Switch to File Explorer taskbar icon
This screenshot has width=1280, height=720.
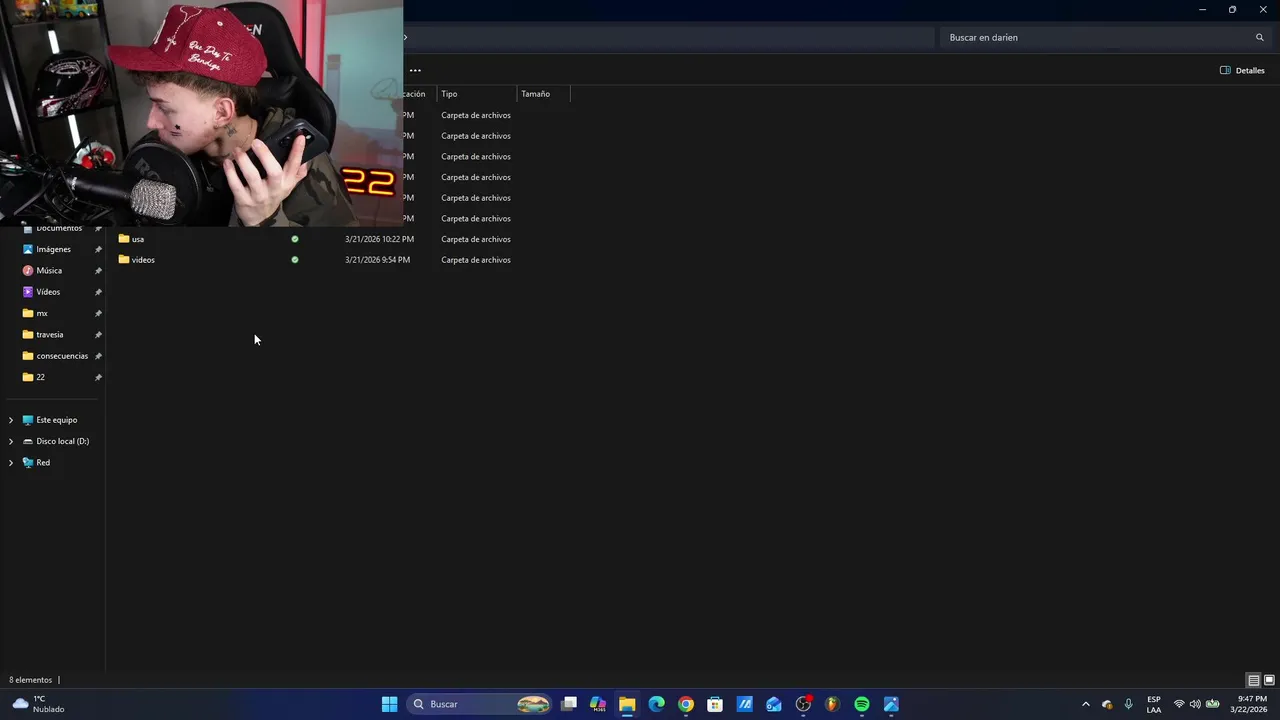(627, 704)
